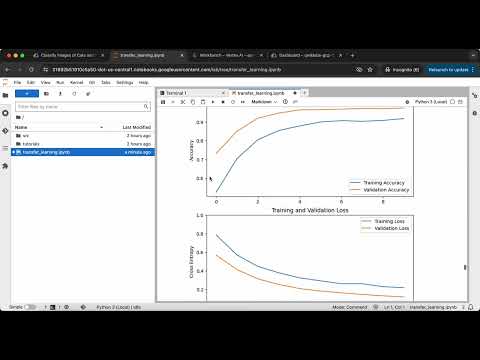Restart kernel and run all cells
Viewport: 480px width, 360px height.
tap(243, 102)
